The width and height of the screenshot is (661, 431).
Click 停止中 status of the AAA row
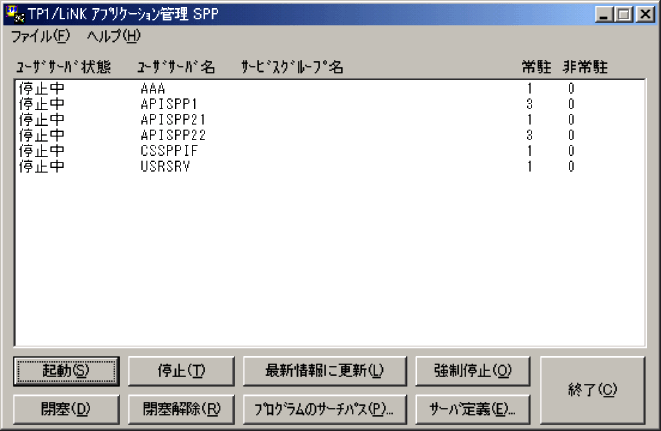pos(41,89)
